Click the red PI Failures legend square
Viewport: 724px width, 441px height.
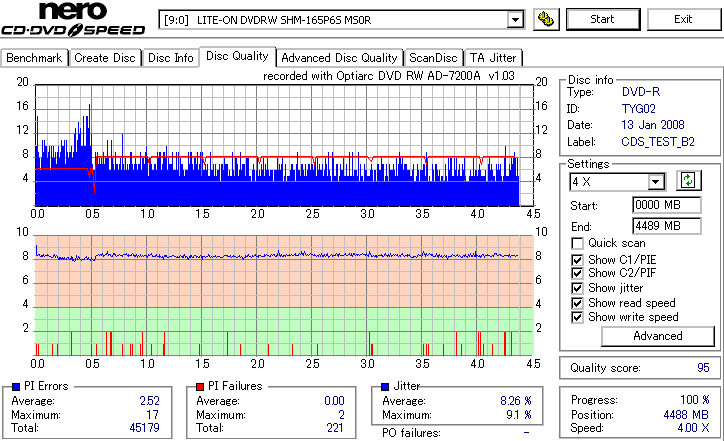[200, 387]
